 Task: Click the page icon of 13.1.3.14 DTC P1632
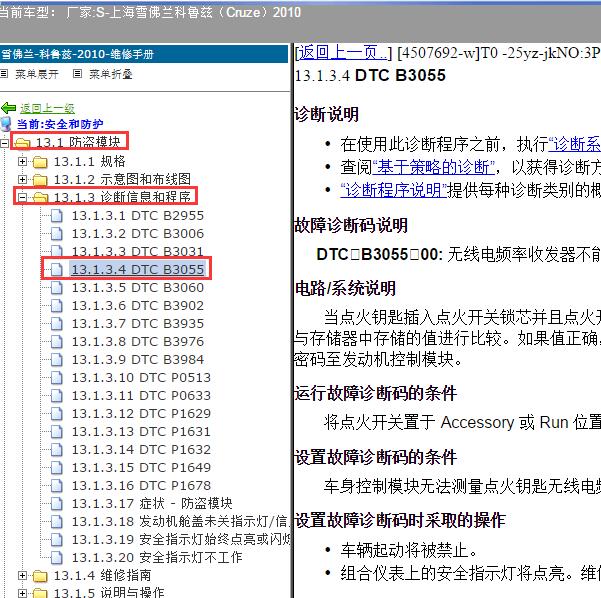tap(57, 450)
